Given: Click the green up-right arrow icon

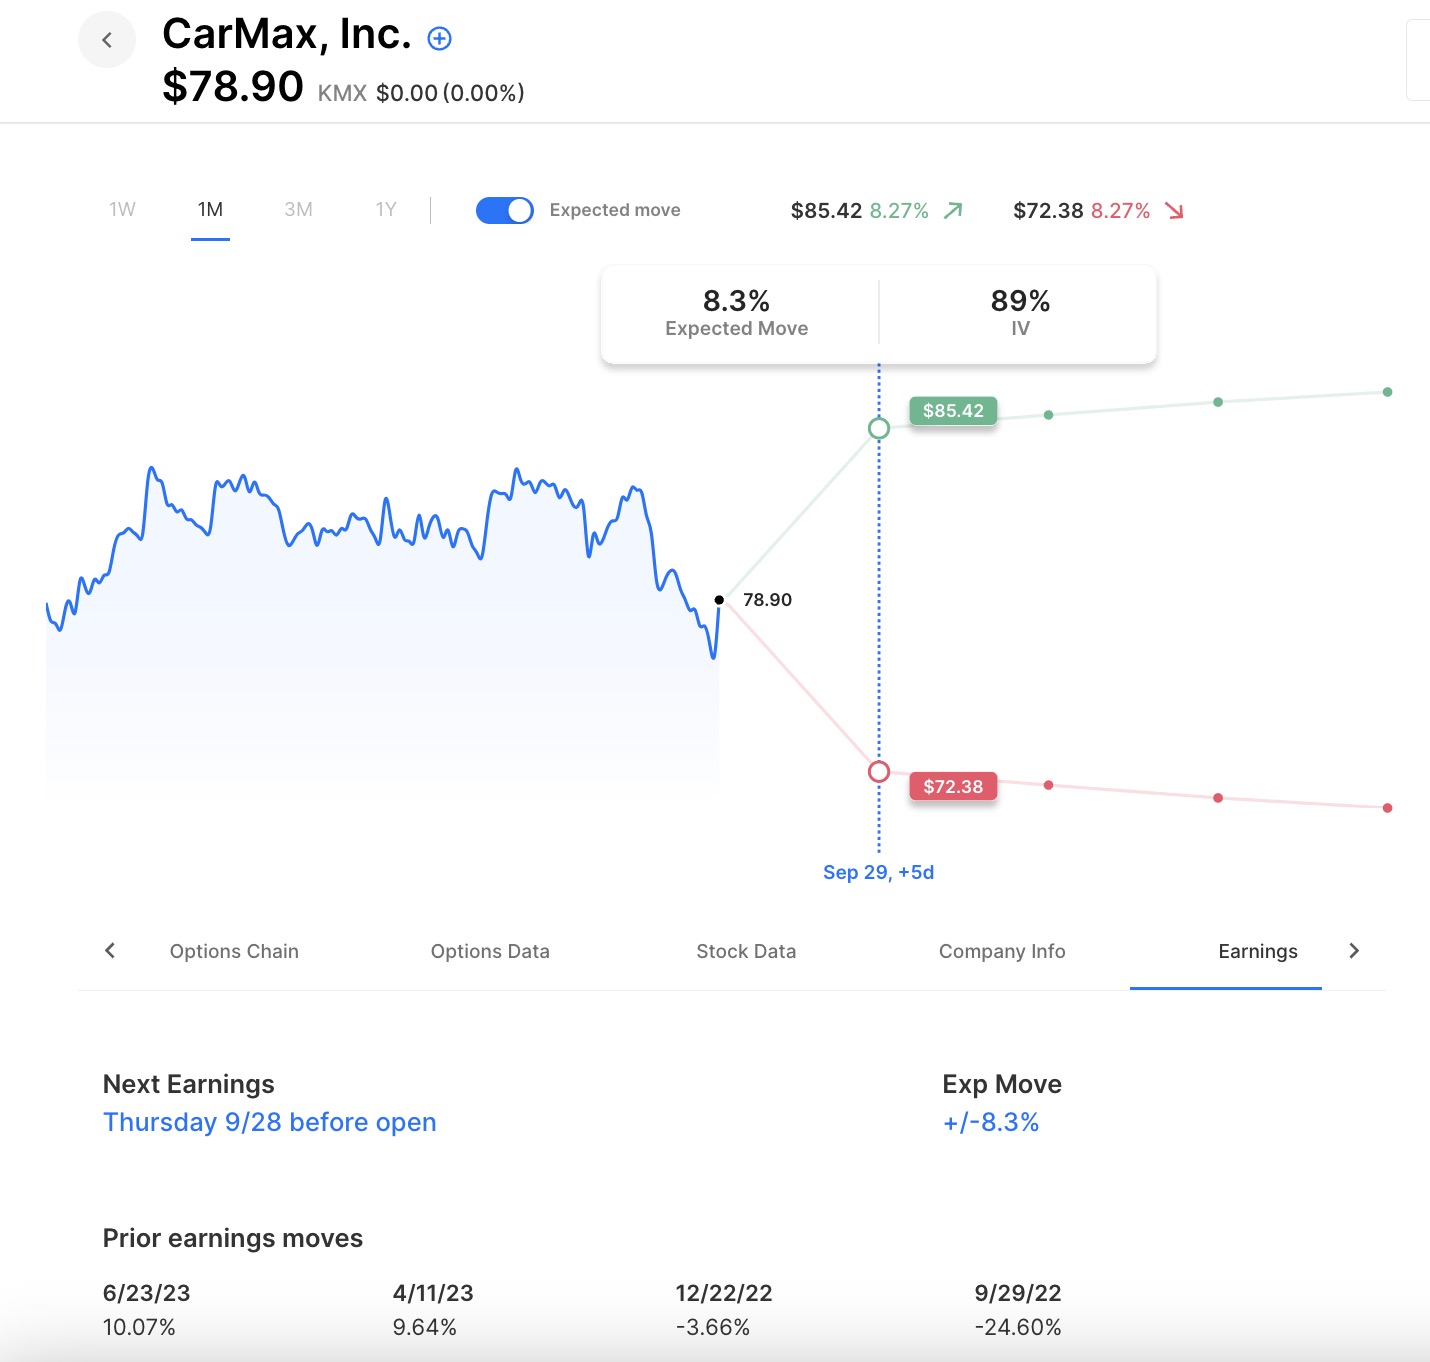Looking at the screenshot, I should coord(953,210).
